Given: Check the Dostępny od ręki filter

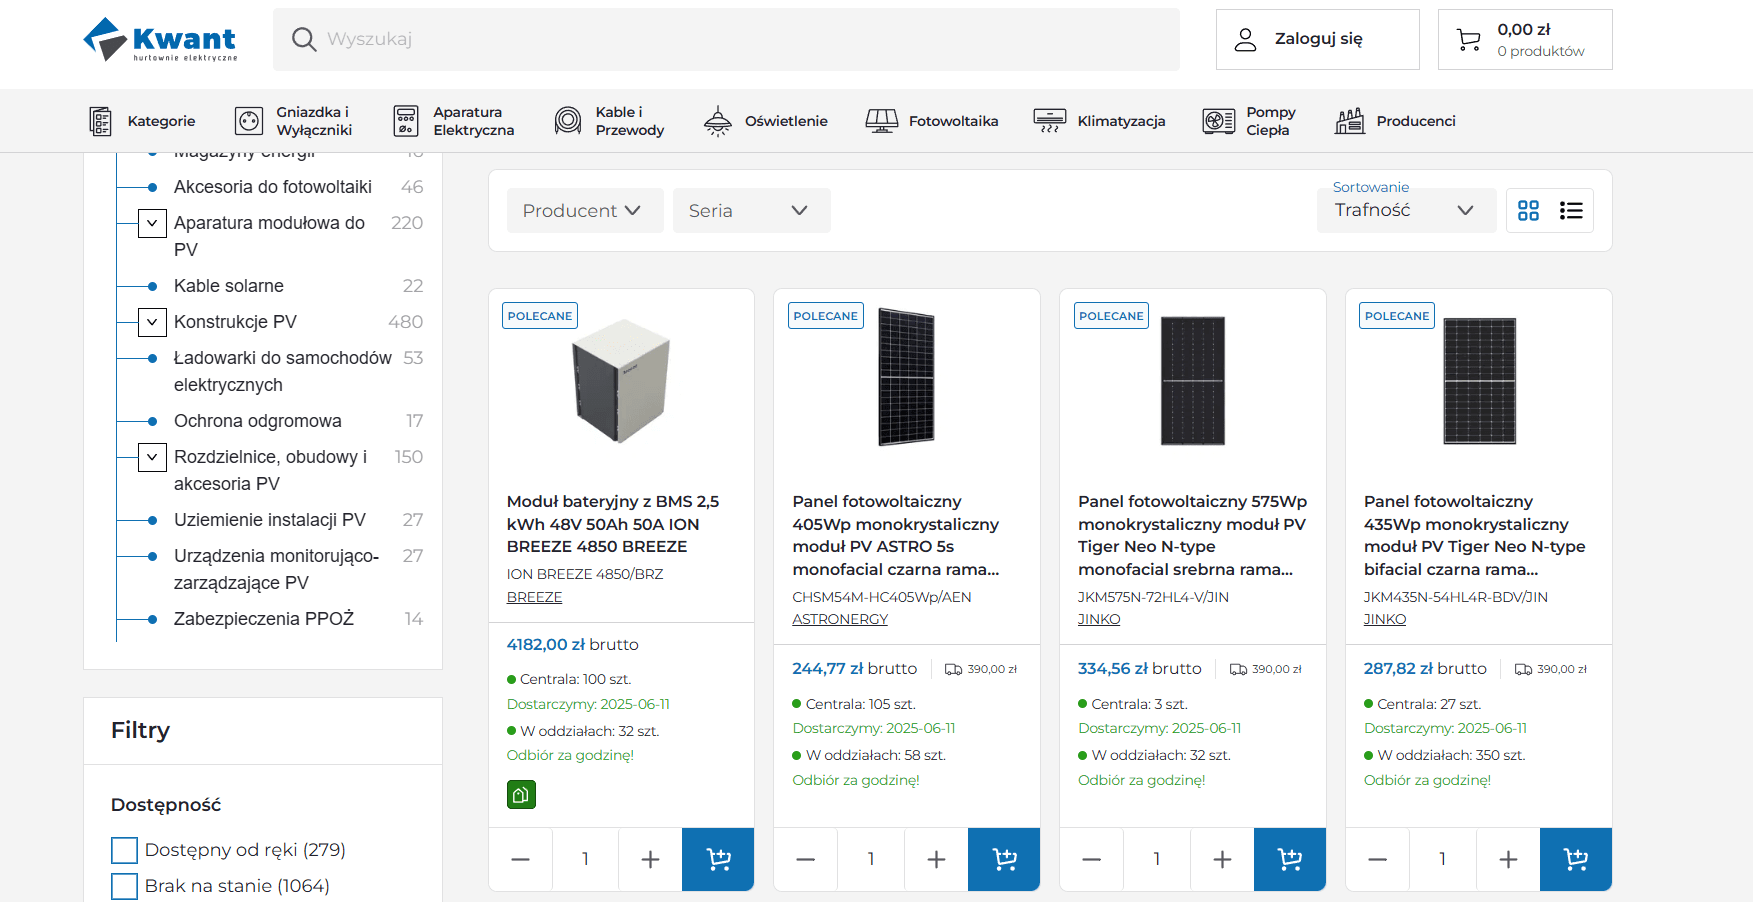Looking at the screenshot, I should [124, 850].
